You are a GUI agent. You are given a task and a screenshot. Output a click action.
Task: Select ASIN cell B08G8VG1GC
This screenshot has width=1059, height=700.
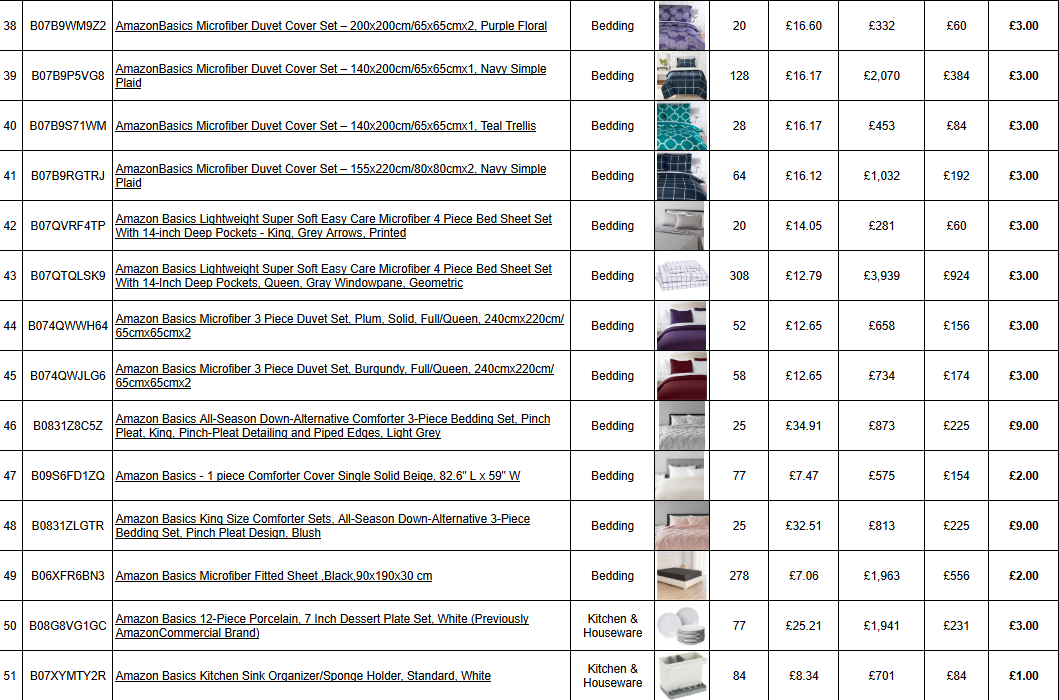click(x=68, y=626)
